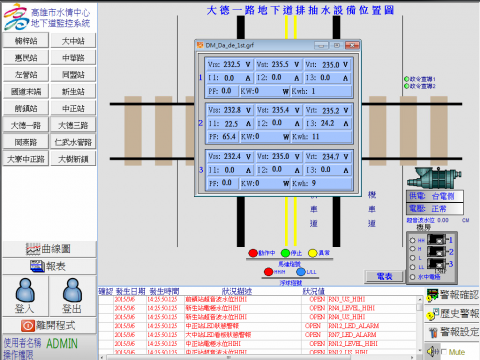Open 警報確認 alarm acknowledge
The image size is (480, 360).
(452, 295)
